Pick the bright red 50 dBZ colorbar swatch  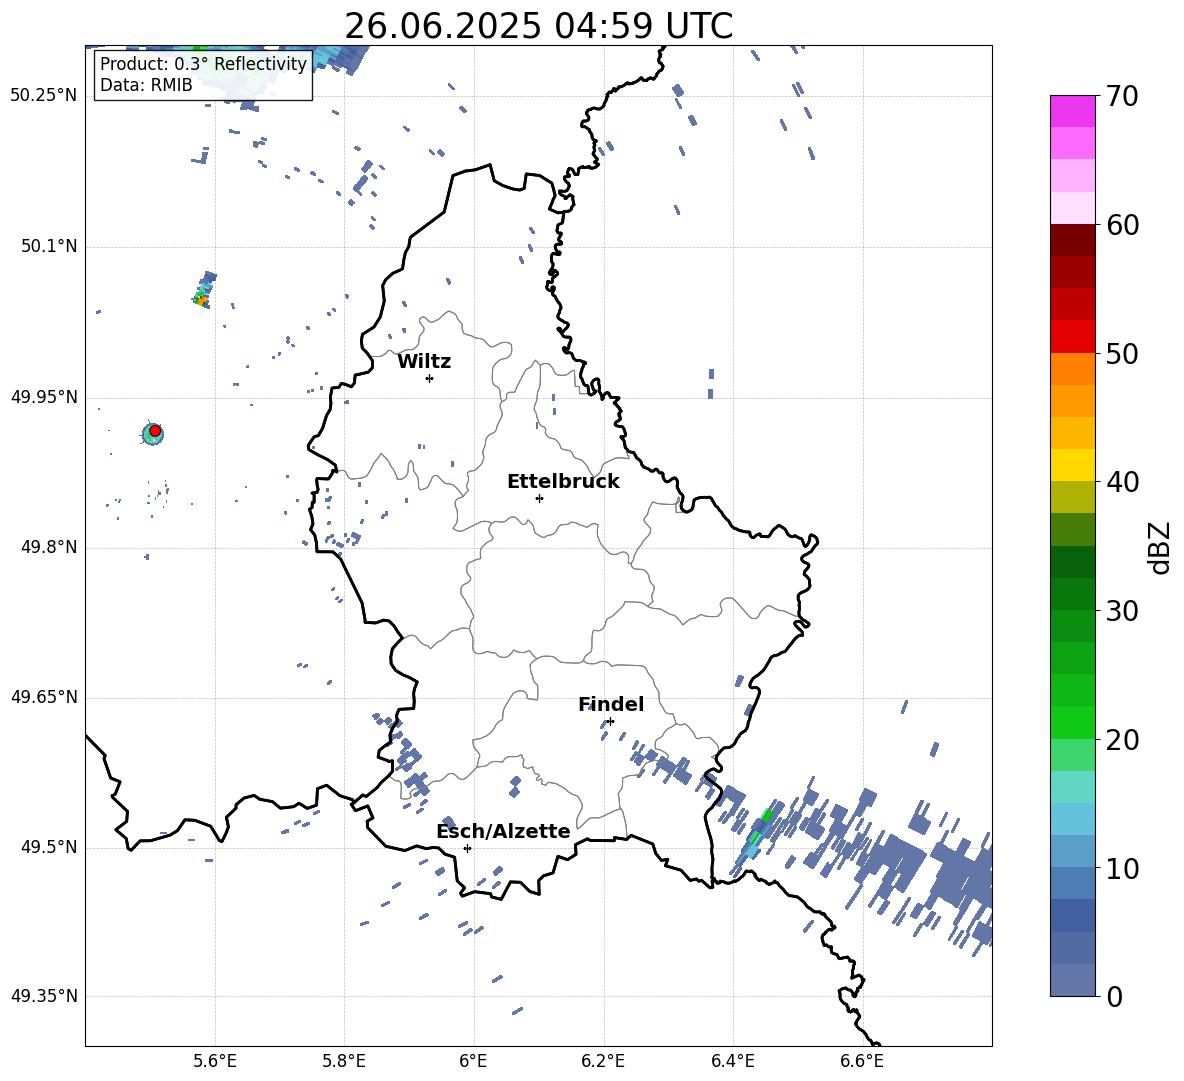click(x=1072, y=337)
